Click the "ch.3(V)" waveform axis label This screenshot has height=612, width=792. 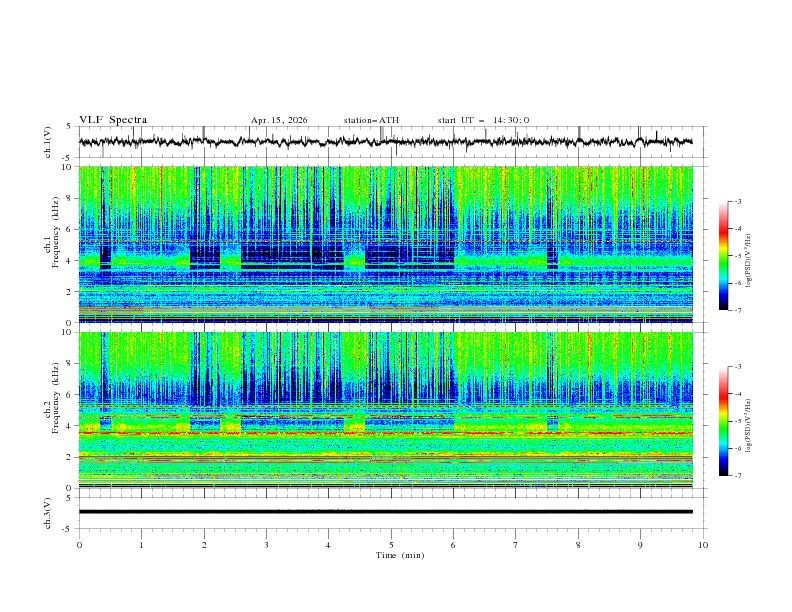pyautogui.click(x=47, y=513)
